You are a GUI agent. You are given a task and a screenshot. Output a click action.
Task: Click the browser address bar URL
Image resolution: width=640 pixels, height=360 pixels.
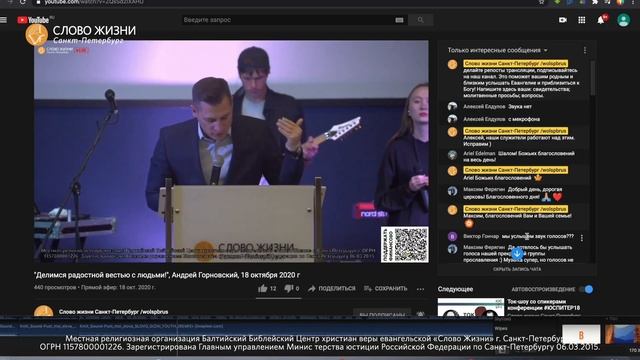[94, 2]
